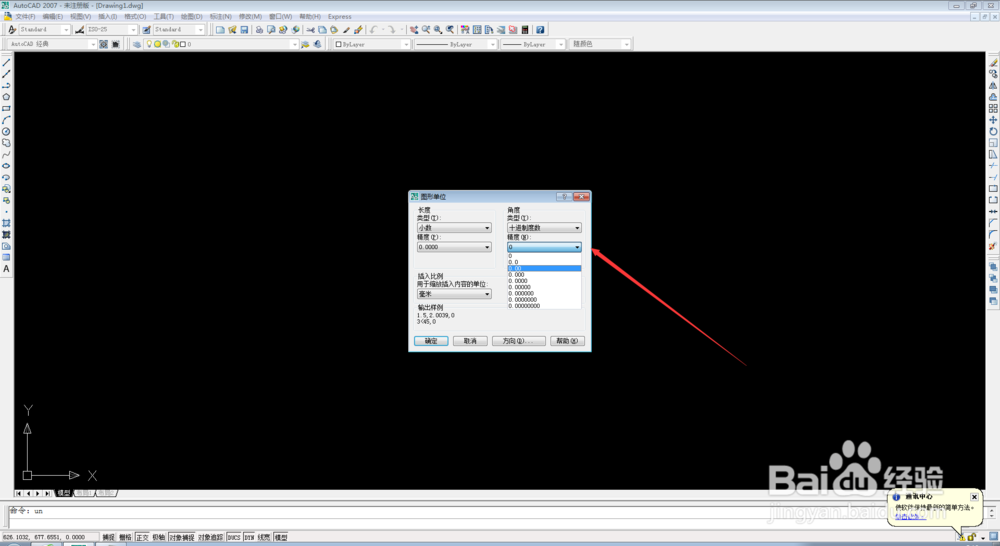Open the AutoCAD 经典 workspace dropdown

[x=52, y=44]
